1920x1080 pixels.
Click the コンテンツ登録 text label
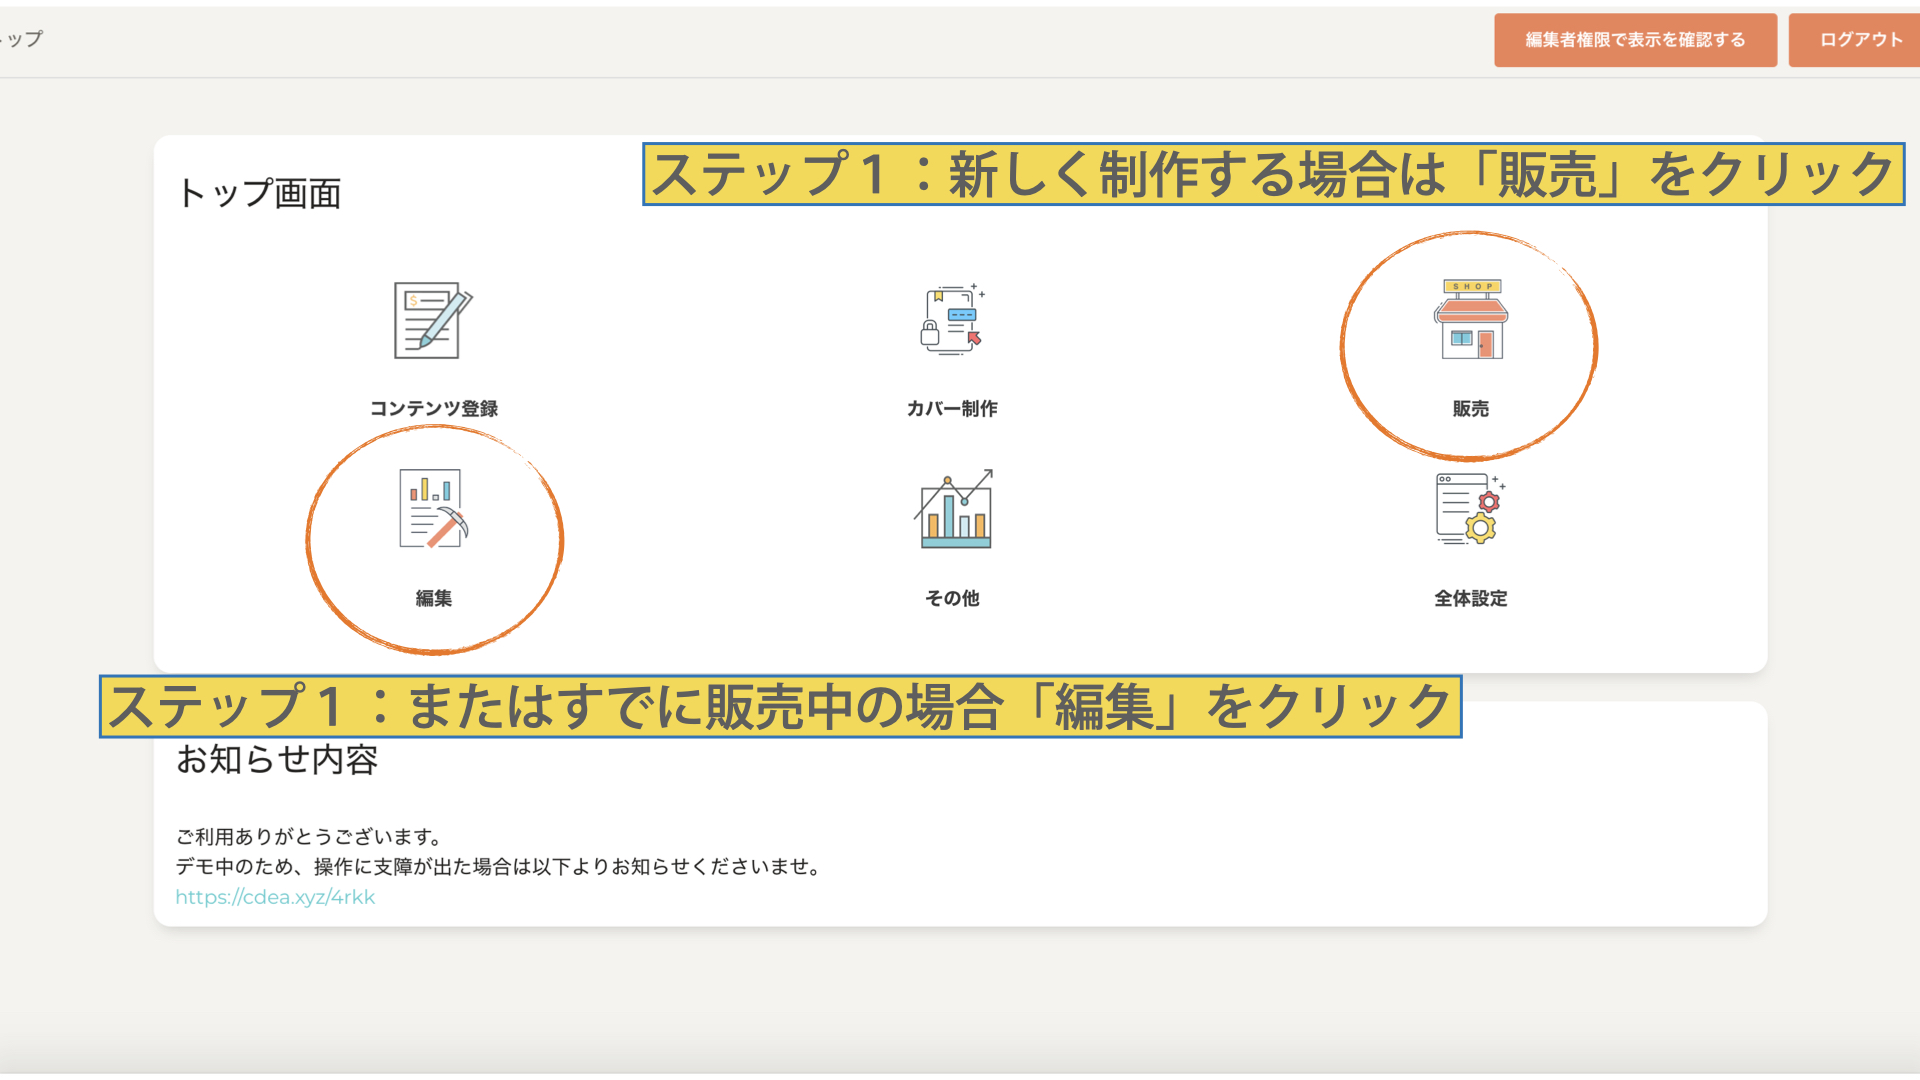(433, 408)
